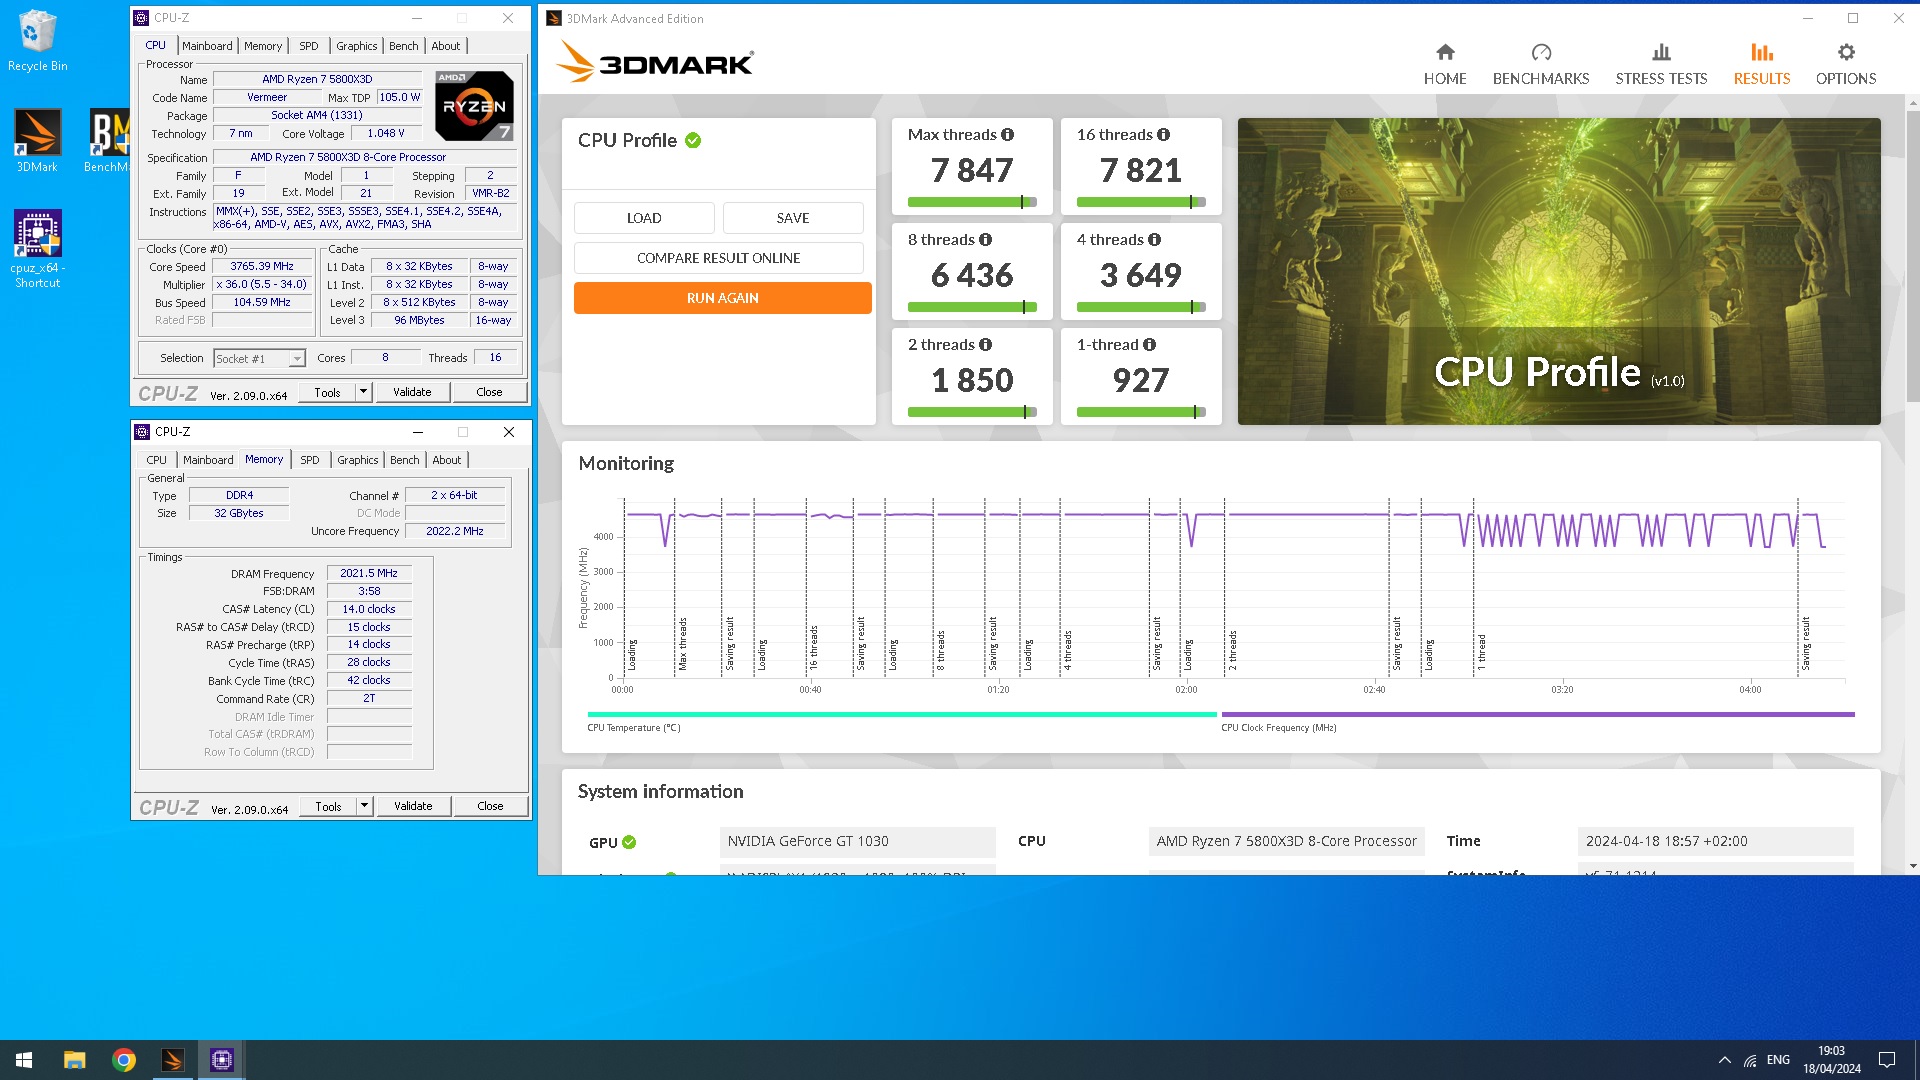The image size is (1920, 1080).
Task: Click the 1-thread score bar
Action: pos(1141,412)
